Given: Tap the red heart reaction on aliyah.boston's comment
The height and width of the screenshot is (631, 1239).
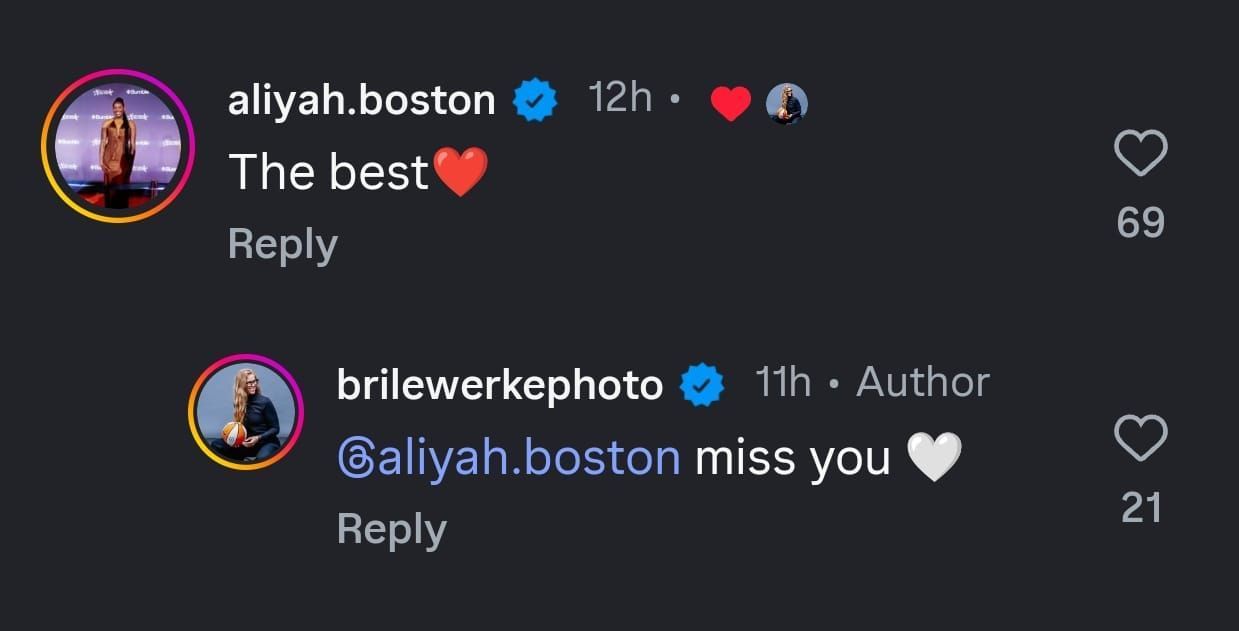Looking at the screenshot, I should (x=731, y=101).
